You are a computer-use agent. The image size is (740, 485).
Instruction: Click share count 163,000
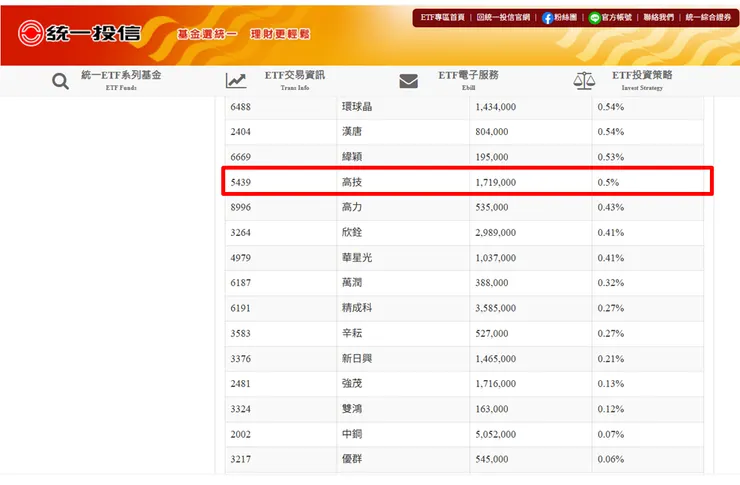pos(491,409)
